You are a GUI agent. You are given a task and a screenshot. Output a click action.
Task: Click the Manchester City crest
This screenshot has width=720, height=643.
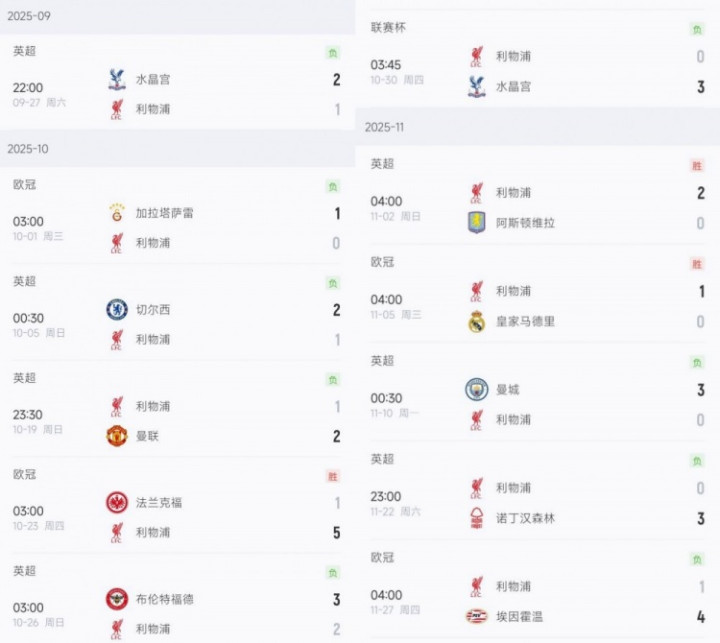[x=476, y=390]
